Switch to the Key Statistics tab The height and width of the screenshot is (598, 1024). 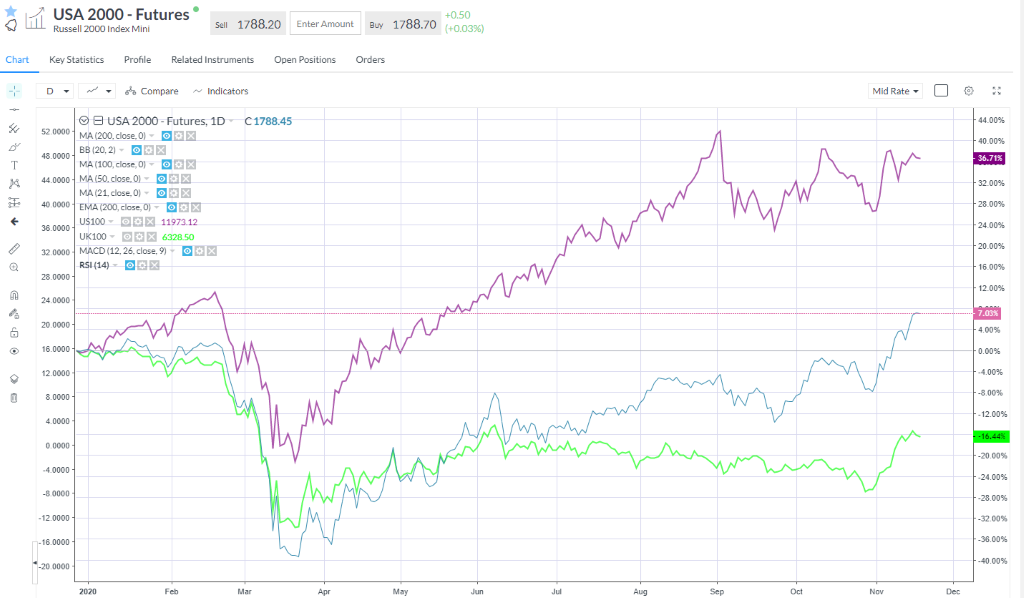tap(76, 59)
